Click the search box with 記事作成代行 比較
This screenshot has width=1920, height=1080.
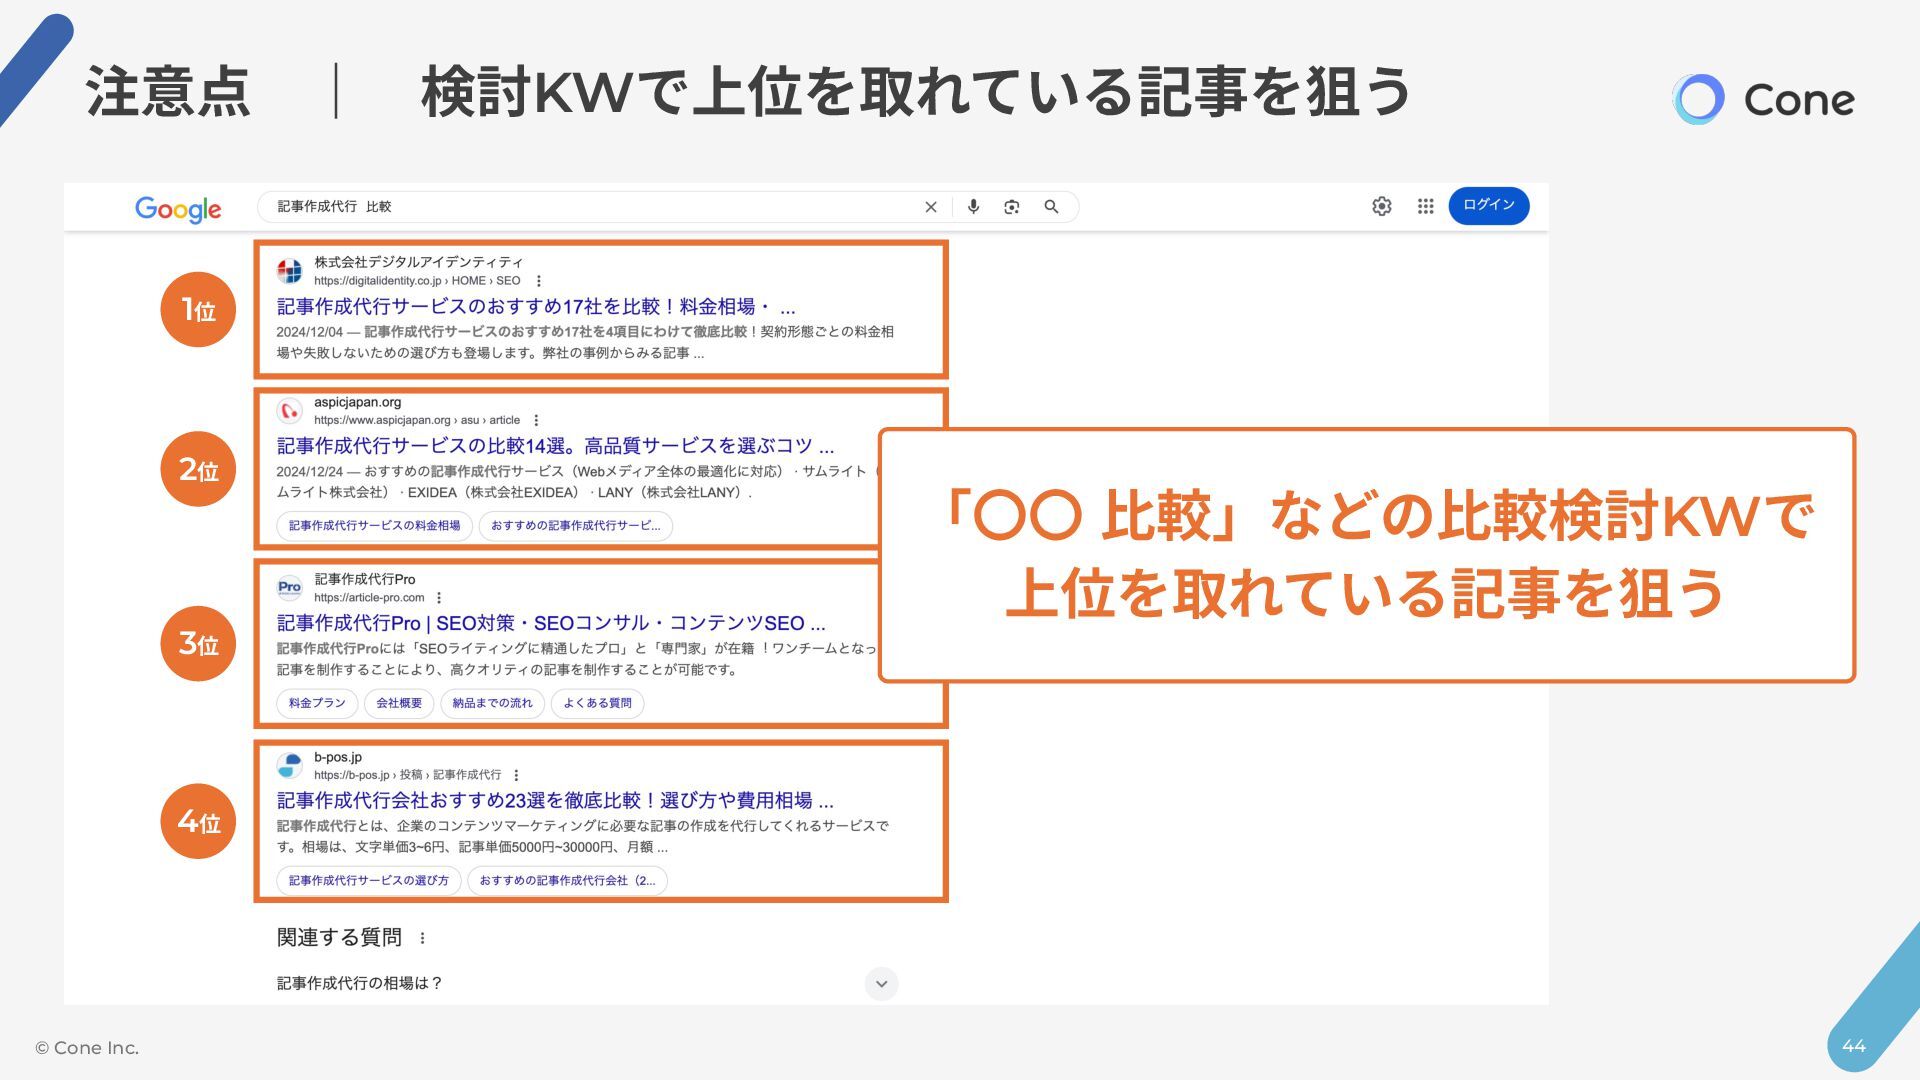pyautogui.click(x=600, y=207)
